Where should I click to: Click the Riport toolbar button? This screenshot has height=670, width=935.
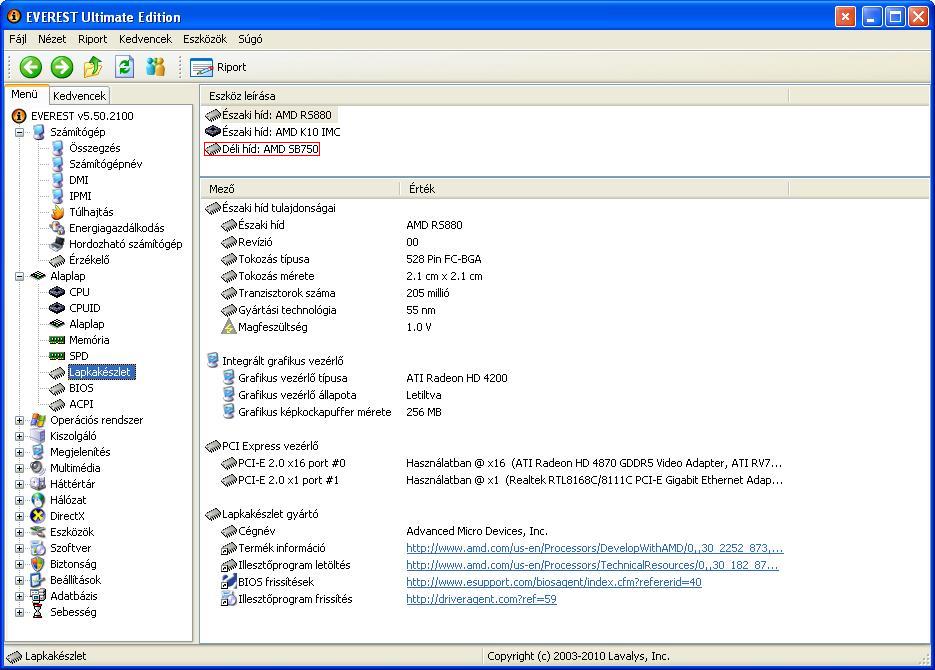click(218, 67)
